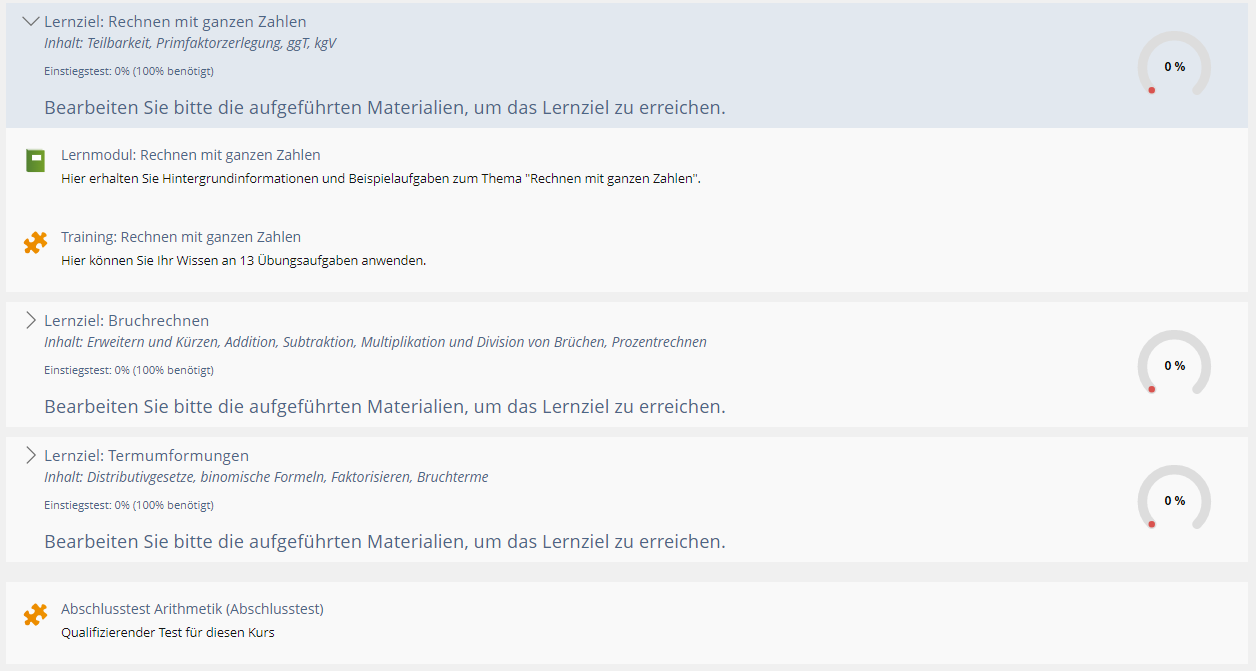Select the orange Training puzzle icon
Image resolution: width=1256 pixels, height=671 pixels.
(x=35, y=243)
